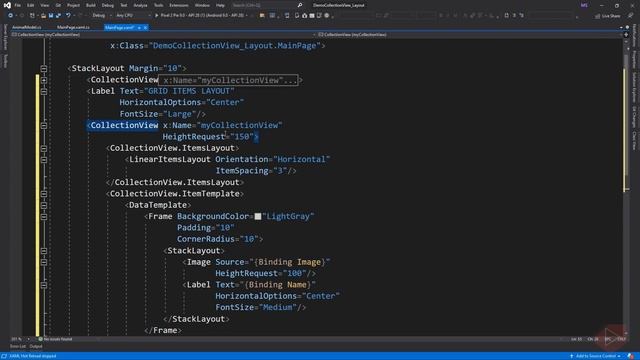Click the collapsed x:Name="myCollectionView"... box

click(x=228, y=80)
